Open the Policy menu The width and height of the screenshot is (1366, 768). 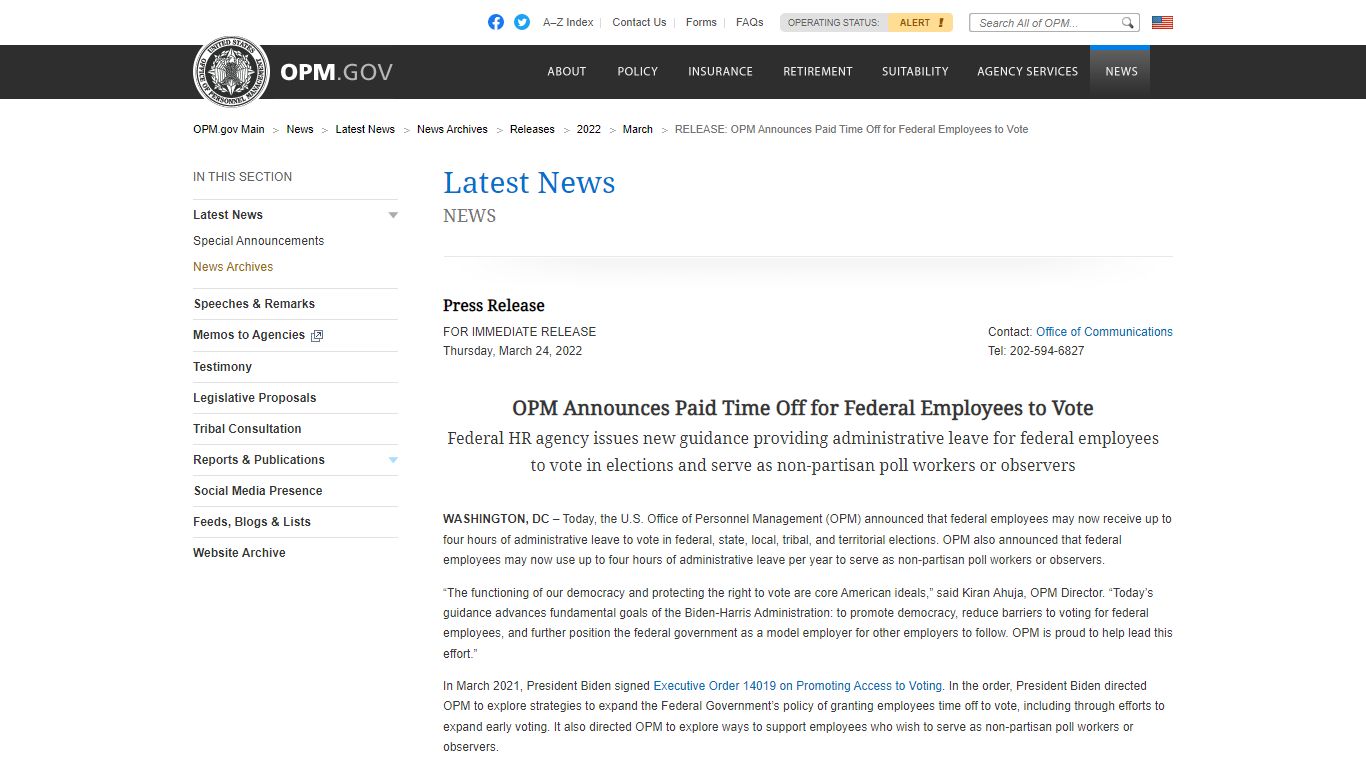[x=637, y=71]
